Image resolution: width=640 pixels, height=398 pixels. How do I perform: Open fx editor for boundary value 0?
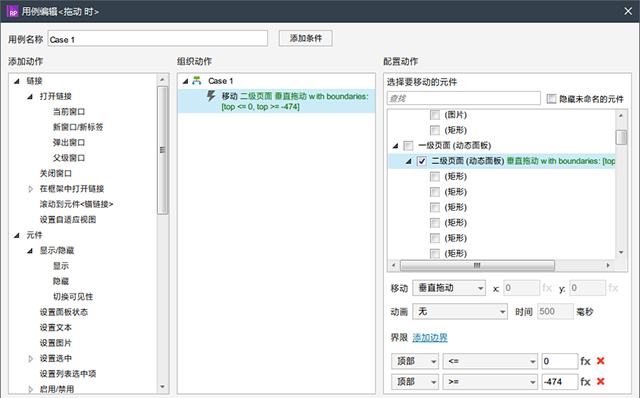click(x=585, y=361)
